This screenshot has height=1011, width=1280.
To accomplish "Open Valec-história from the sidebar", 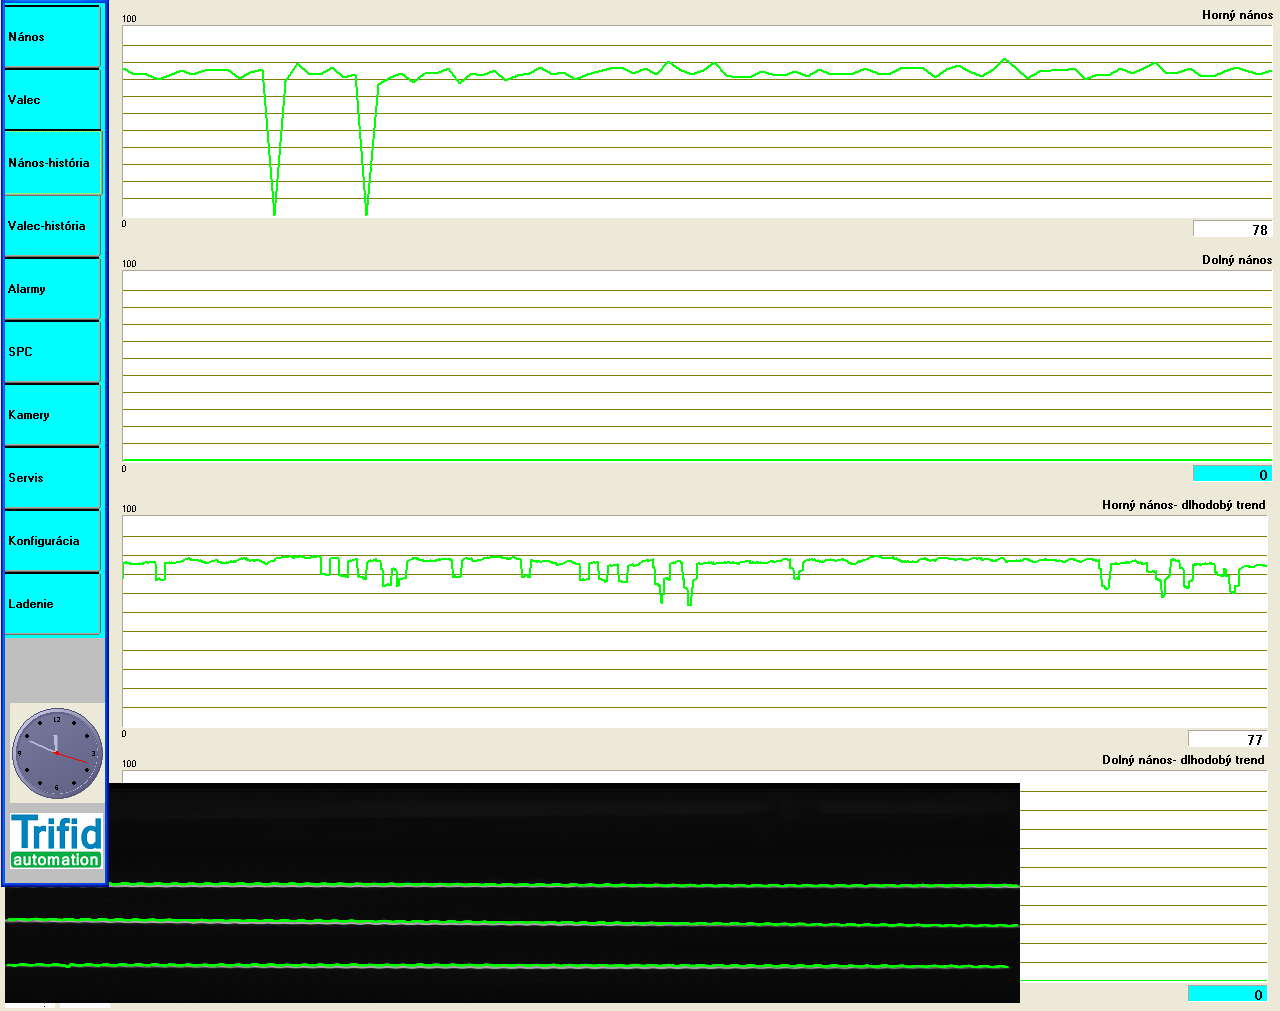I will [53, 226].
